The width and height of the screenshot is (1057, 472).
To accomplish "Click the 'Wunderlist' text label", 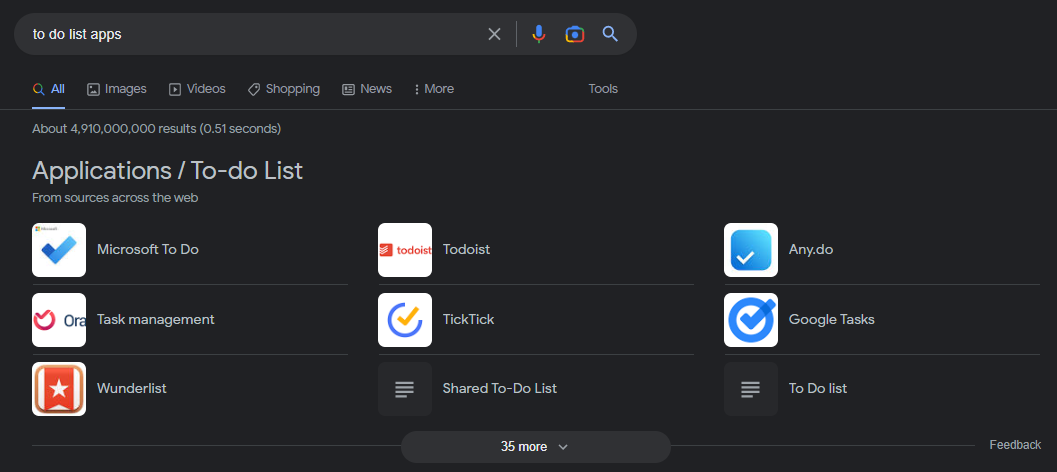I will [131, 388].
